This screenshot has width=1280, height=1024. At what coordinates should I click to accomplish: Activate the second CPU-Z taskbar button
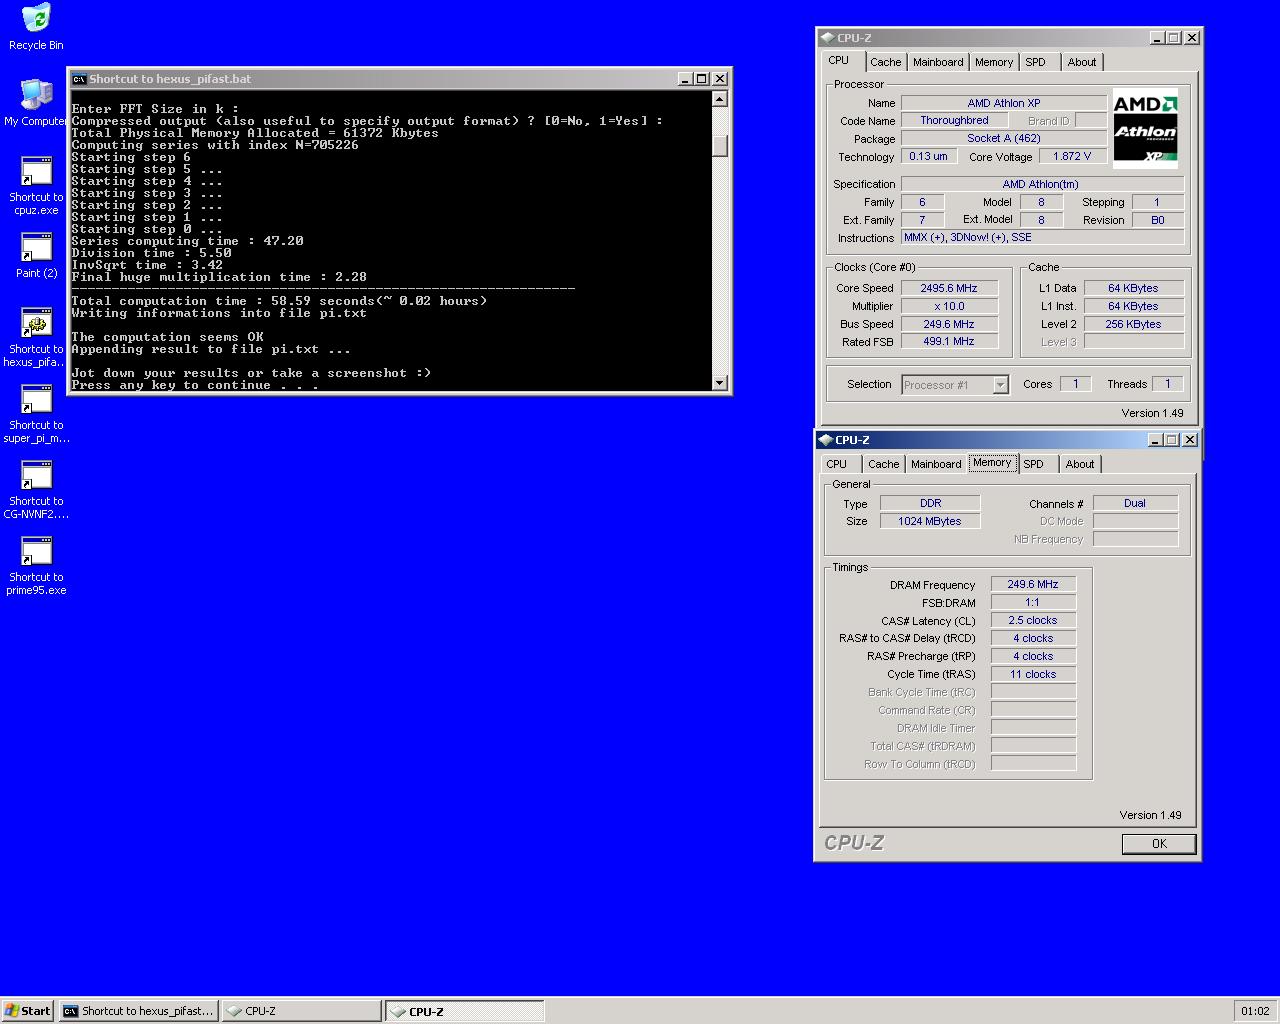click(x=465, y=1011)
